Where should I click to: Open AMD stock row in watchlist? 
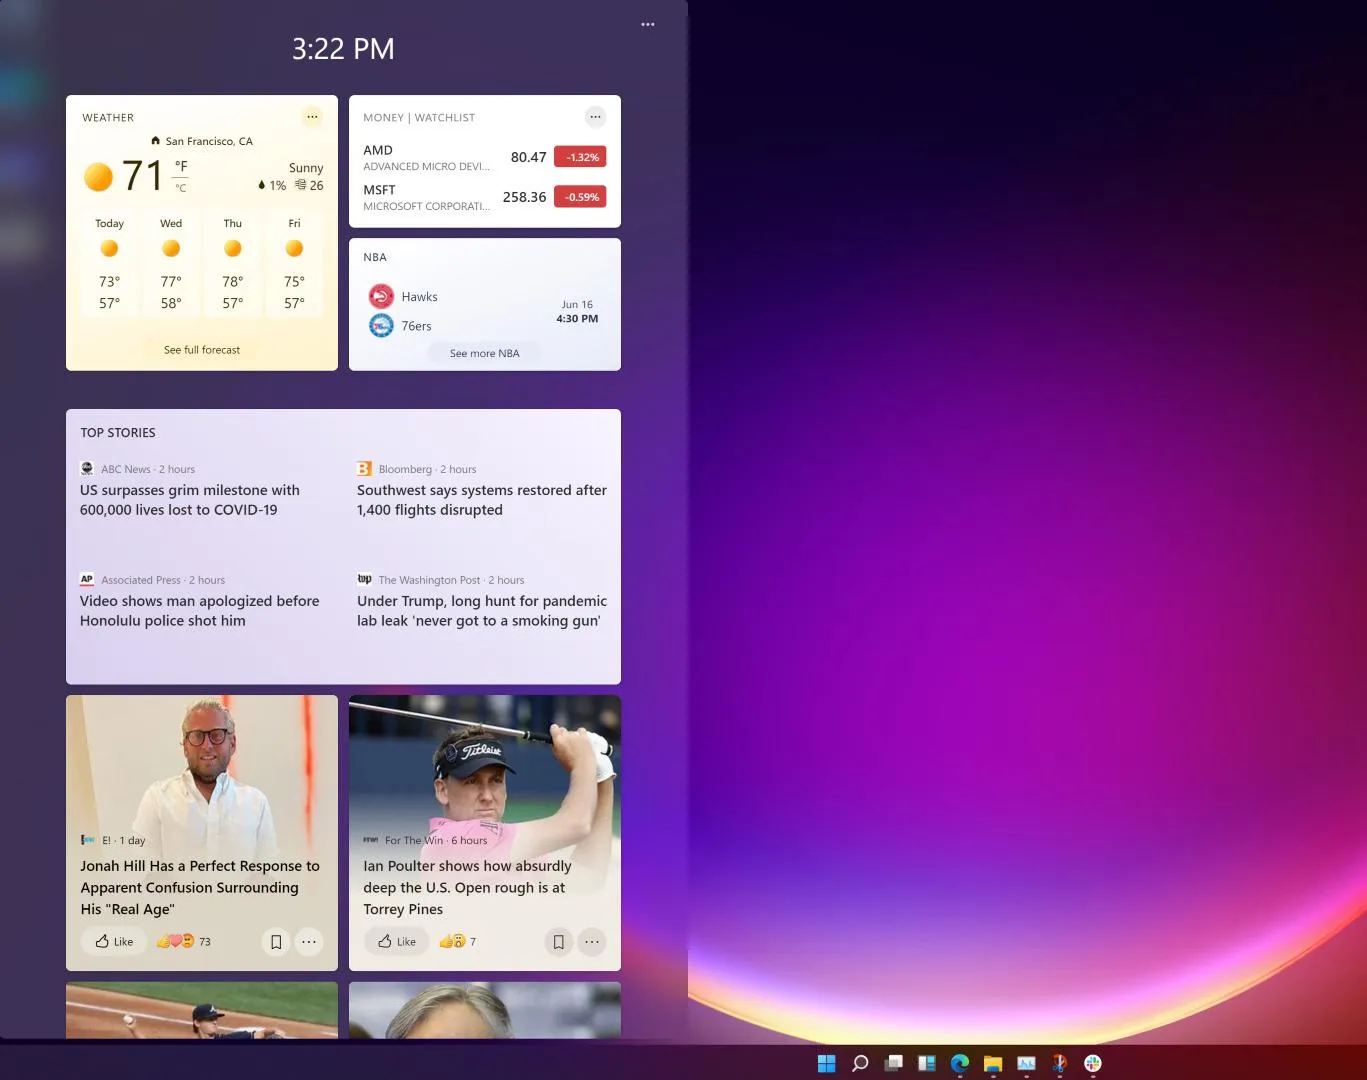tap(484, 157)
